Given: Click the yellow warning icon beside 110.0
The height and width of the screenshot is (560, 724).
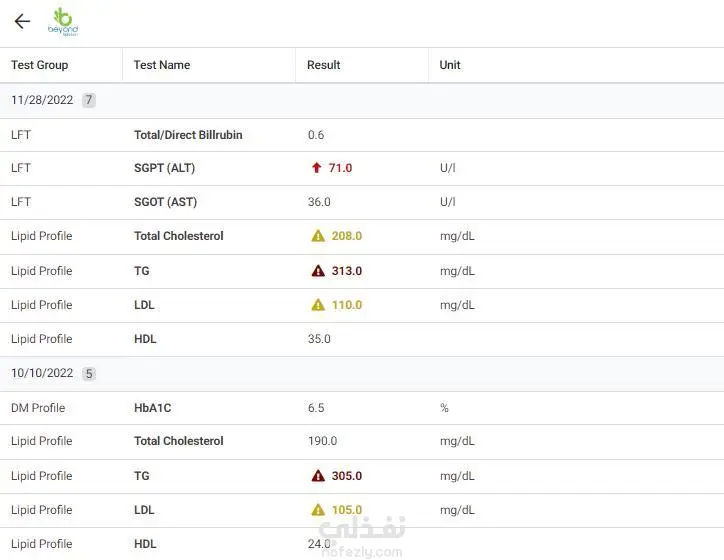Looking at the screenshot, I should [318, 305].
